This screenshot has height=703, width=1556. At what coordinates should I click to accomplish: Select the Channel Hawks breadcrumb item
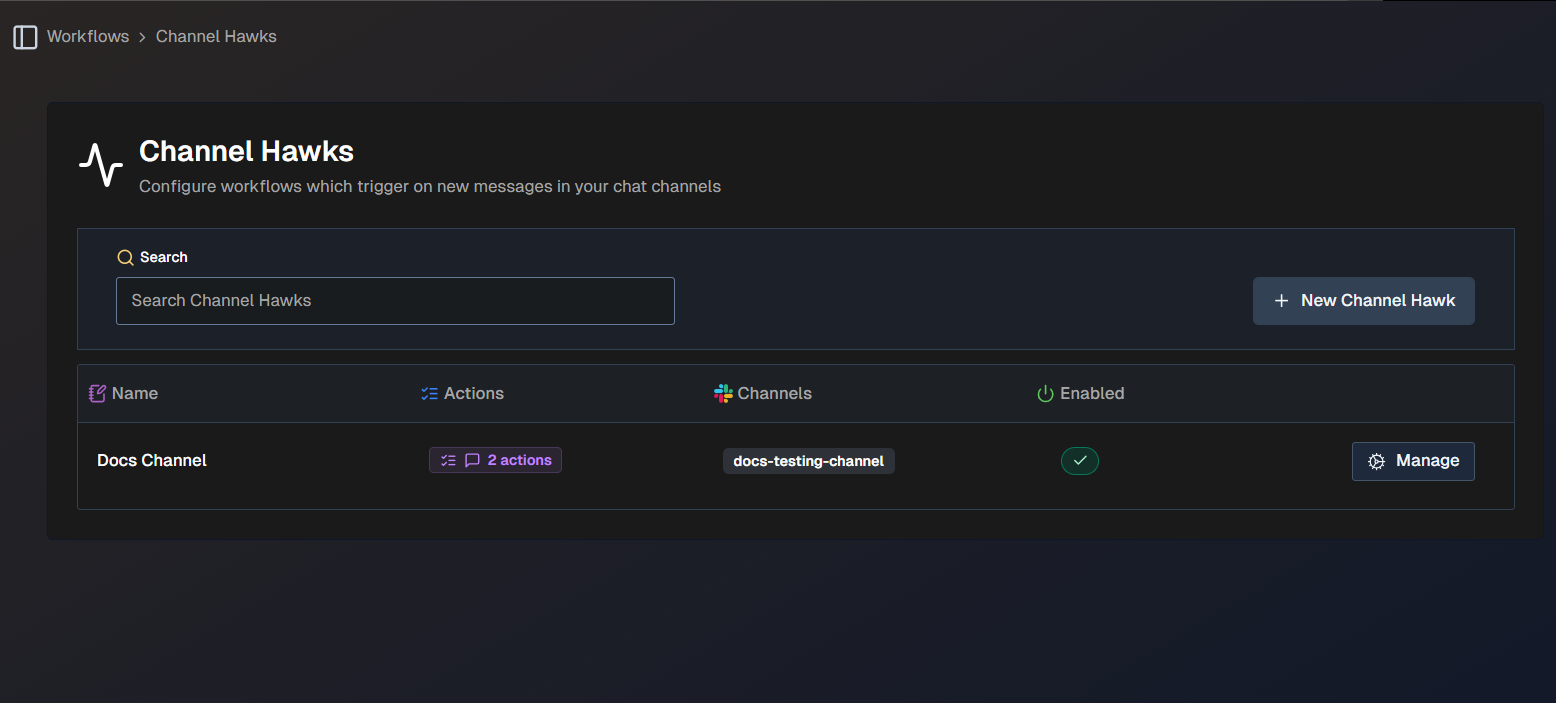click(216, 36)
